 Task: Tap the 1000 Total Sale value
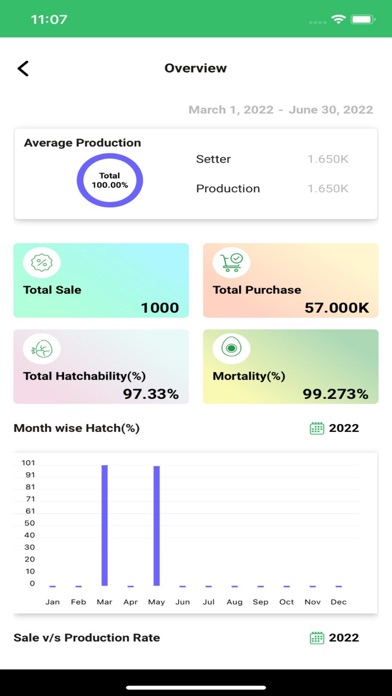click(x=160, y=308)
